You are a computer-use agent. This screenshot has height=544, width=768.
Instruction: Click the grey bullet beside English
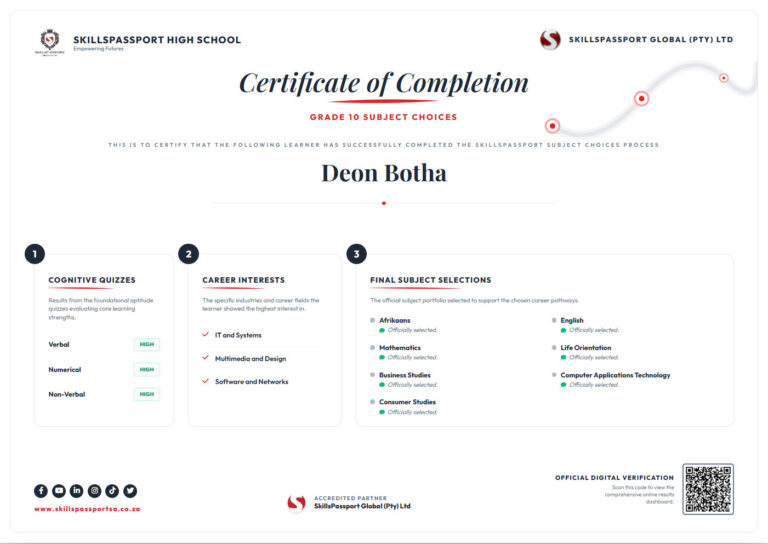pyautogui.click(x=554, y=320)
